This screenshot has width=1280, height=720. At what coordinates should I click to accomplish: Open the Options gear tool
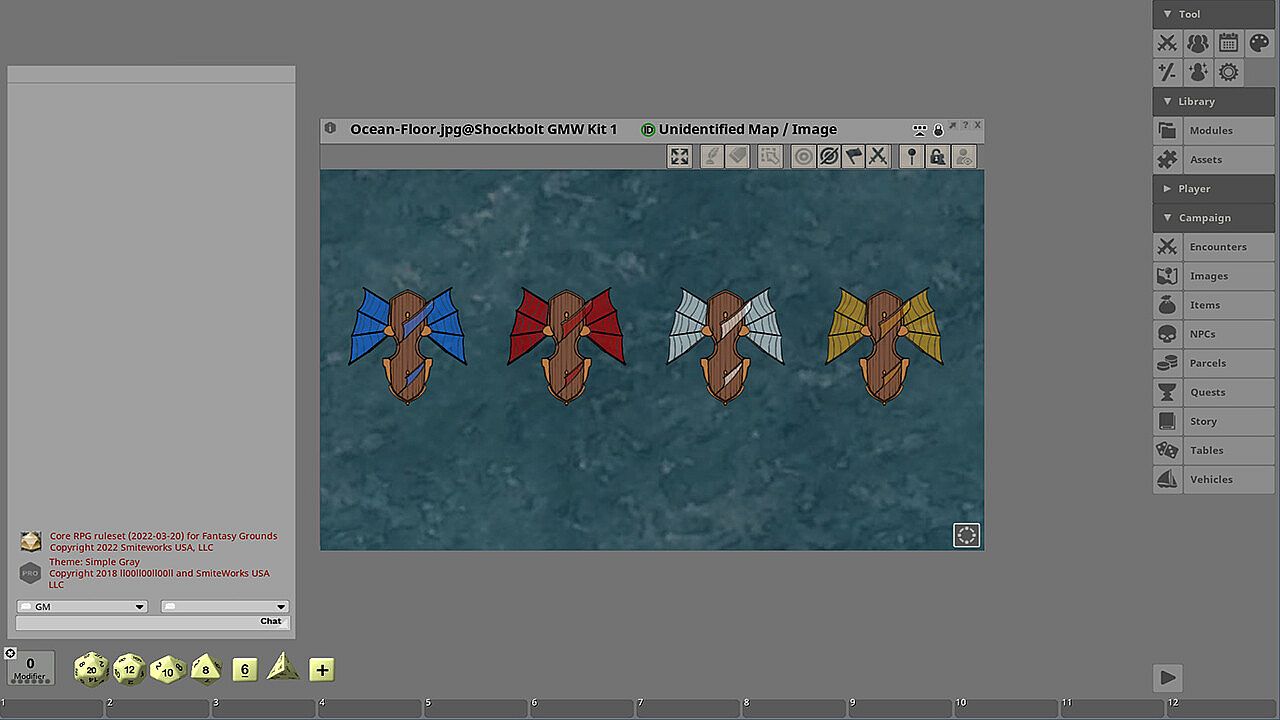[x=1228, y=72]
